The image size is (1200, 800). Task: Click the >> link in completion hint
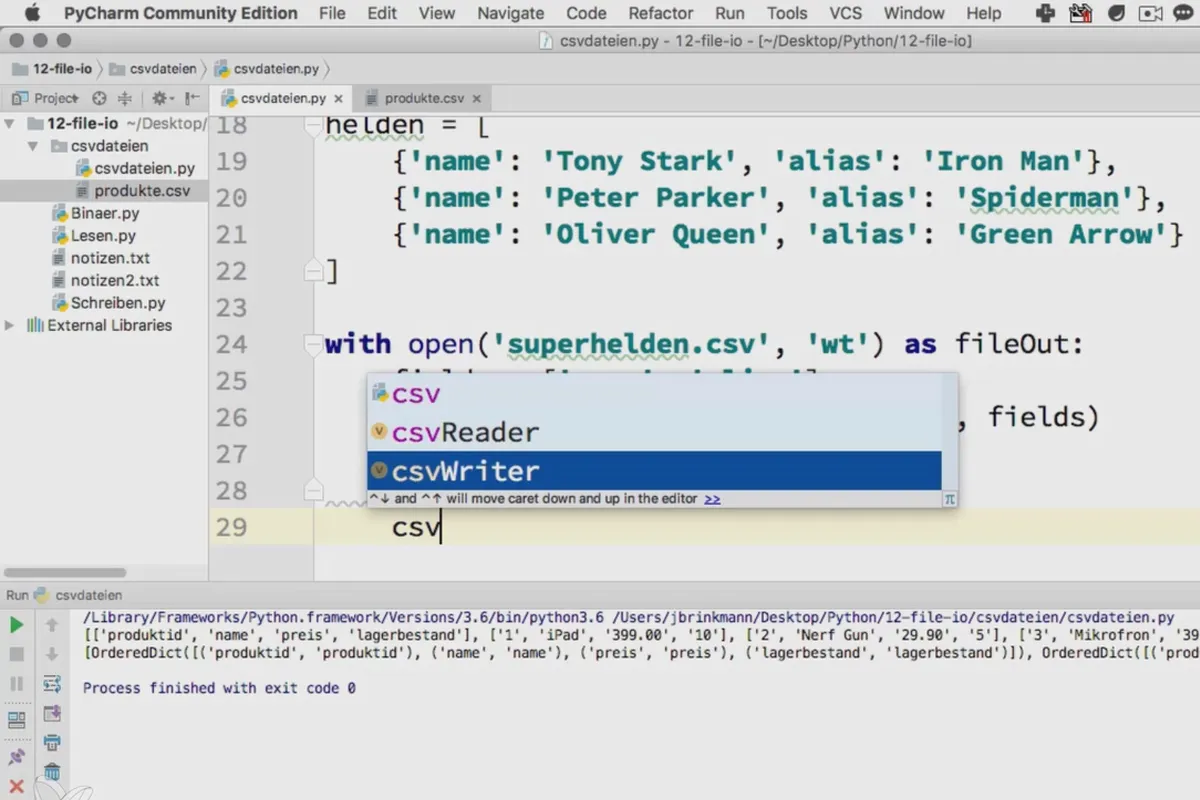coord(712,498)
